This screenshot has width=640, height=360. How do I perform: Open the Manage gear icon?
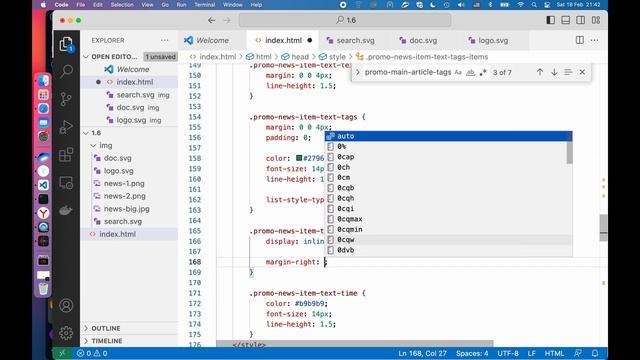coord(66,333)
